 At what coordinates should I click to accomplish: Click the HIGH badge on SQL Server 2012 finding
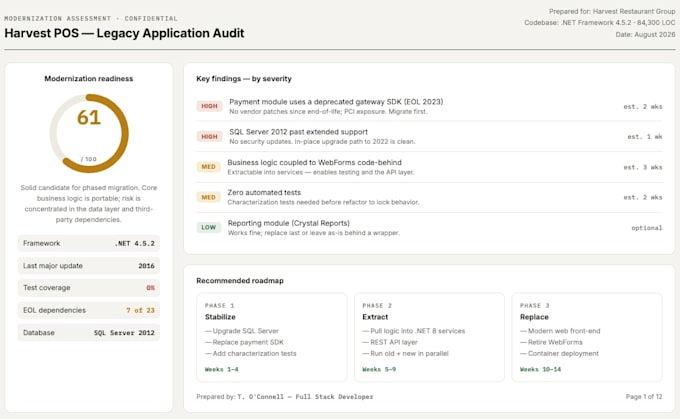[209, 137]
